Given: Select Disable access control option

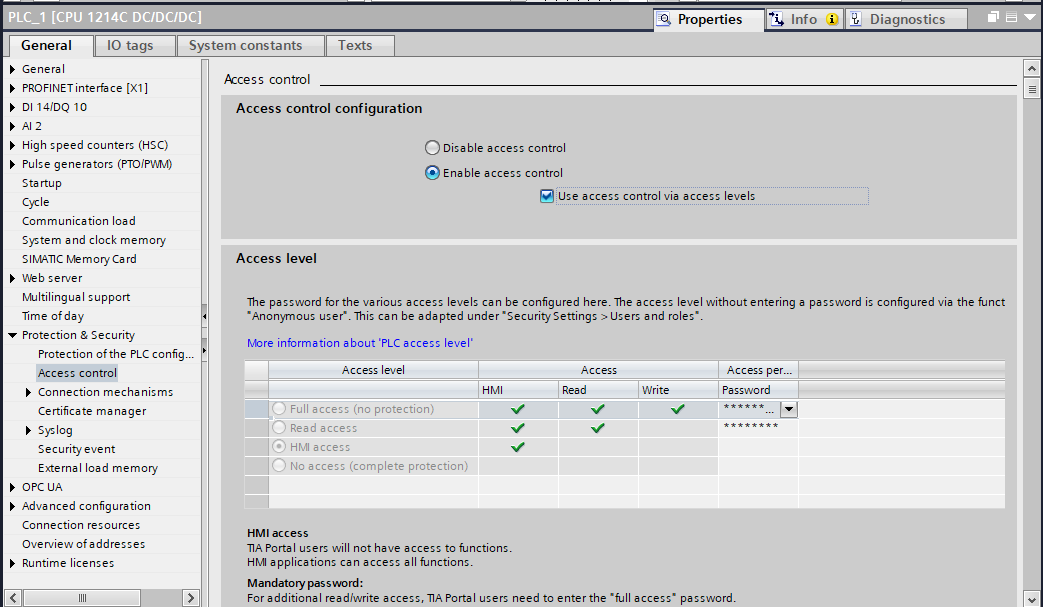Looking at the screenshot, I should pyautogui.click(x=433, y=148).
